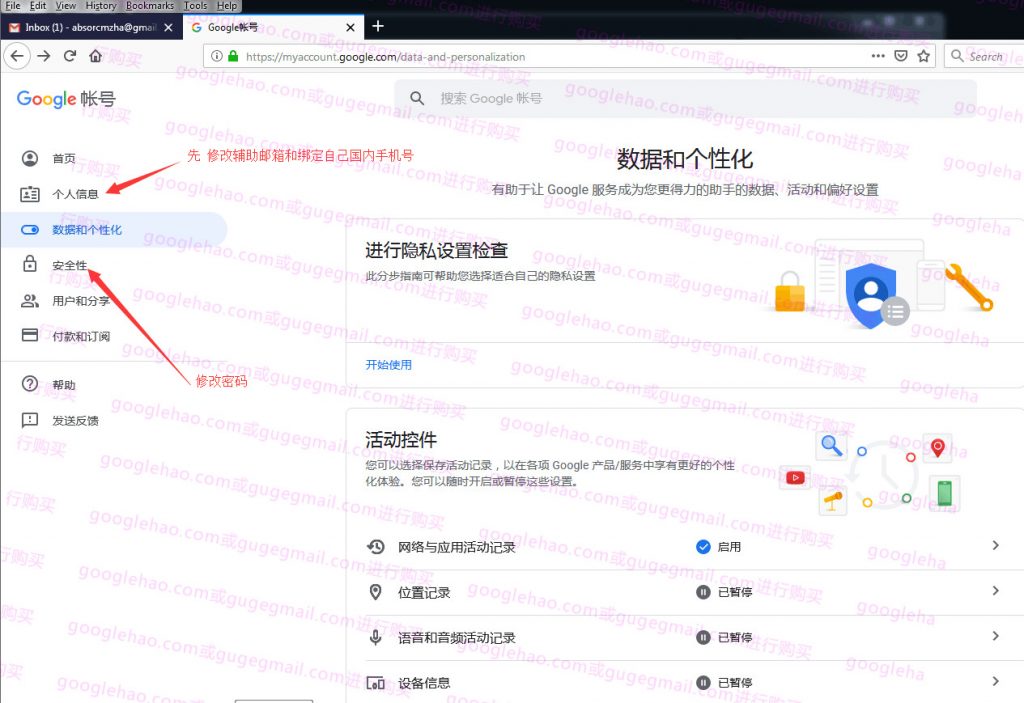Close the Google帐号 tab
The width and height of the screenshot is (1024, 703).
[351, 27]
